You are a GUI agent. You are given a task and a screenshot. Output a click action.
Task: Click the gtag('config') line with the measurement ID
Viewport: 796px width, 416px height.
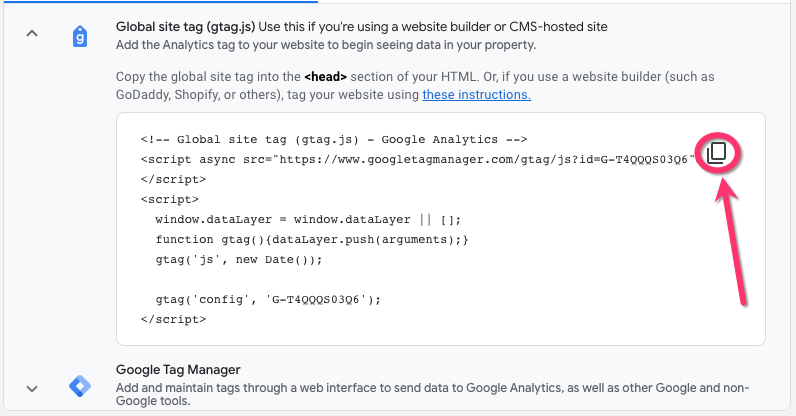[268, 299]
